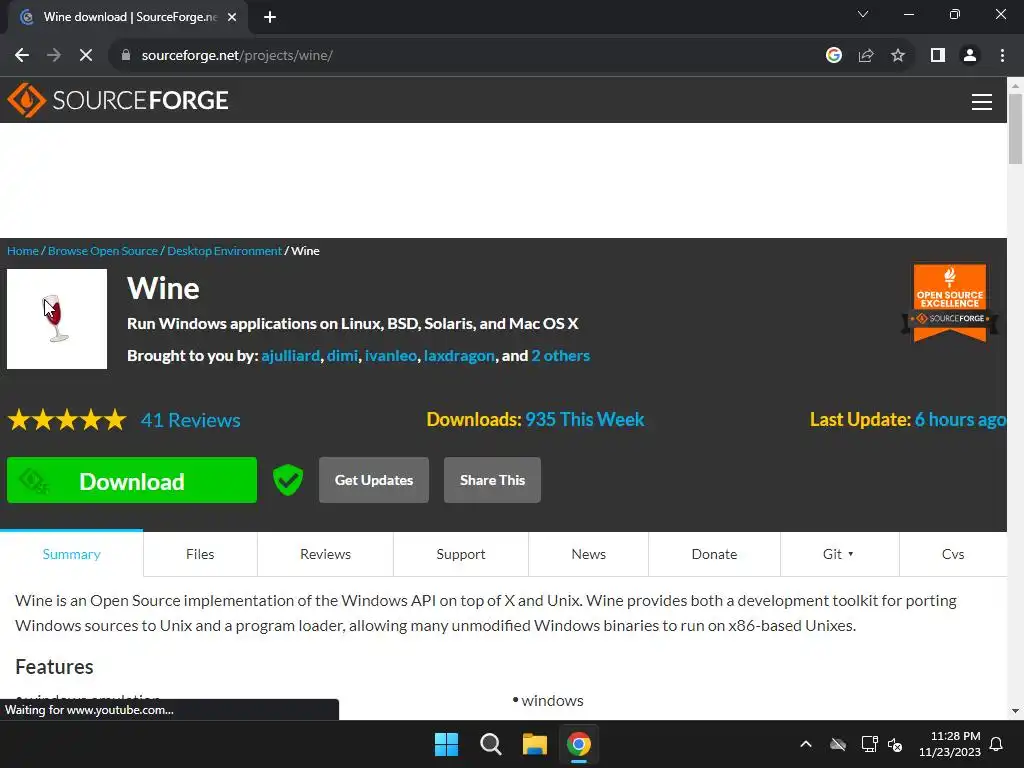Click the share page icon
The width and height of the screenshot is (1024, 768).
point(866,56)
